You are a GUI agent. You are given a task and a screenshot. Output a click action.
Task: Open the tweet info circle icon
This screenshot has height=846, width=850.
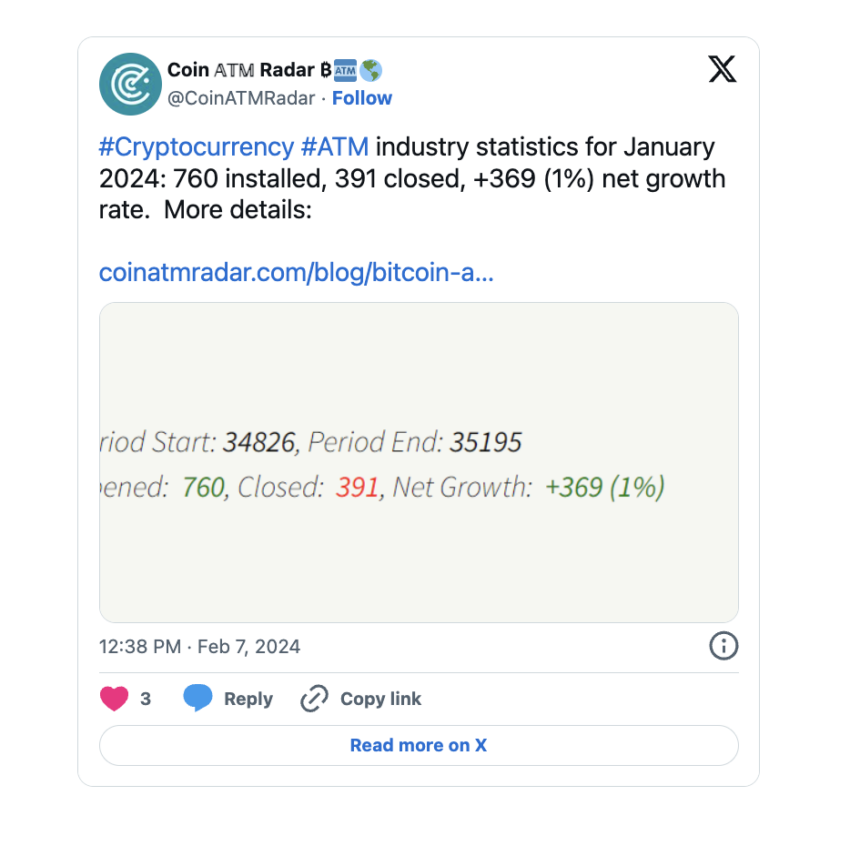[x=724, y=646]
